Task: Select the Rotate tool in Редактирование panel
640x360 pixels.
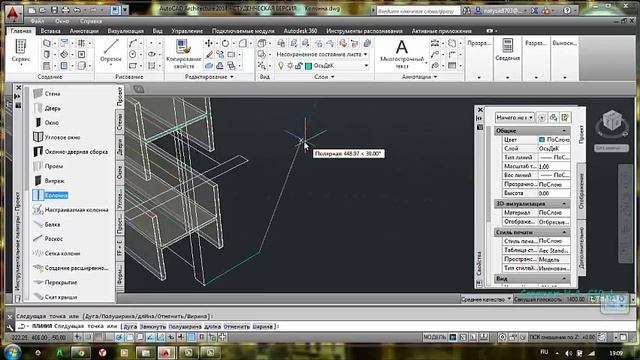Action: 225,43
